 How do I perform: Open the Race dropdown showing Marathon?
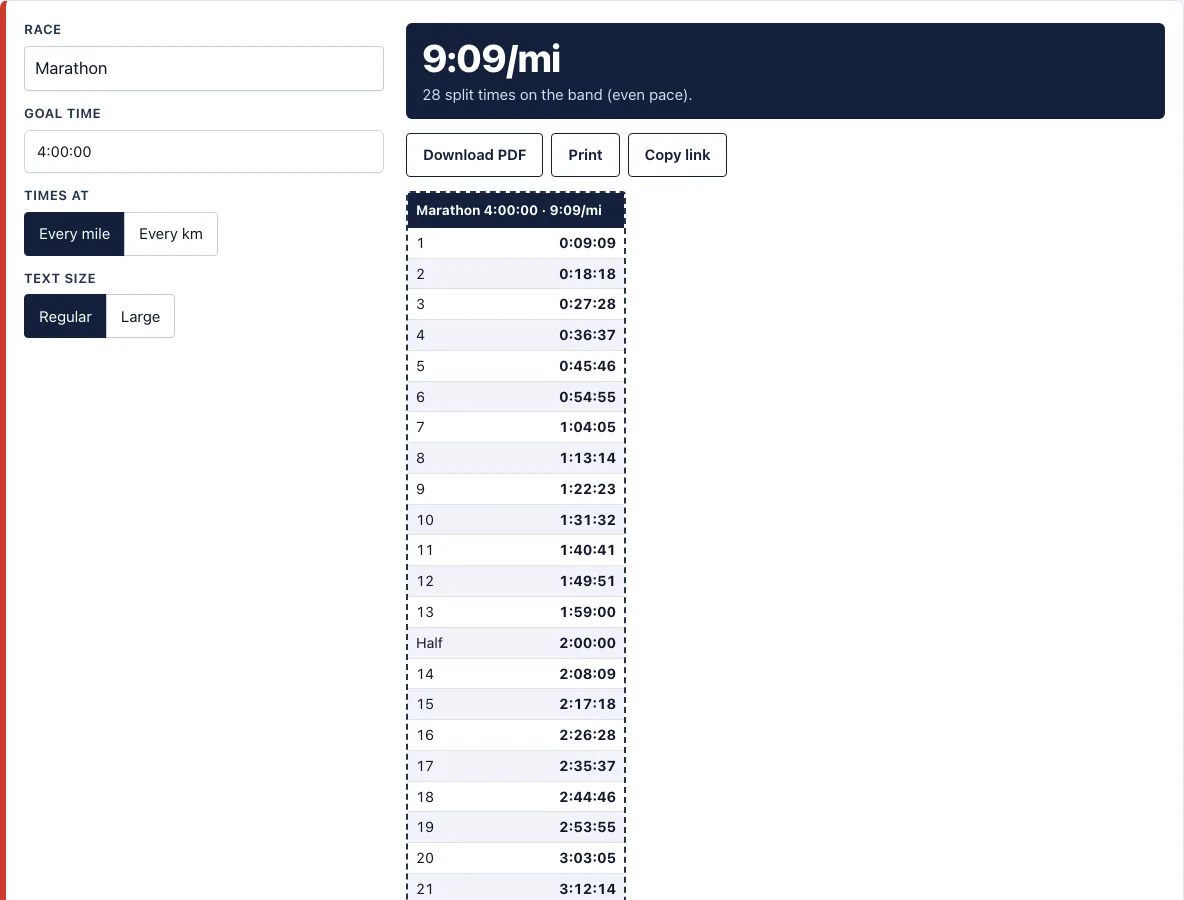coord(204,69)
